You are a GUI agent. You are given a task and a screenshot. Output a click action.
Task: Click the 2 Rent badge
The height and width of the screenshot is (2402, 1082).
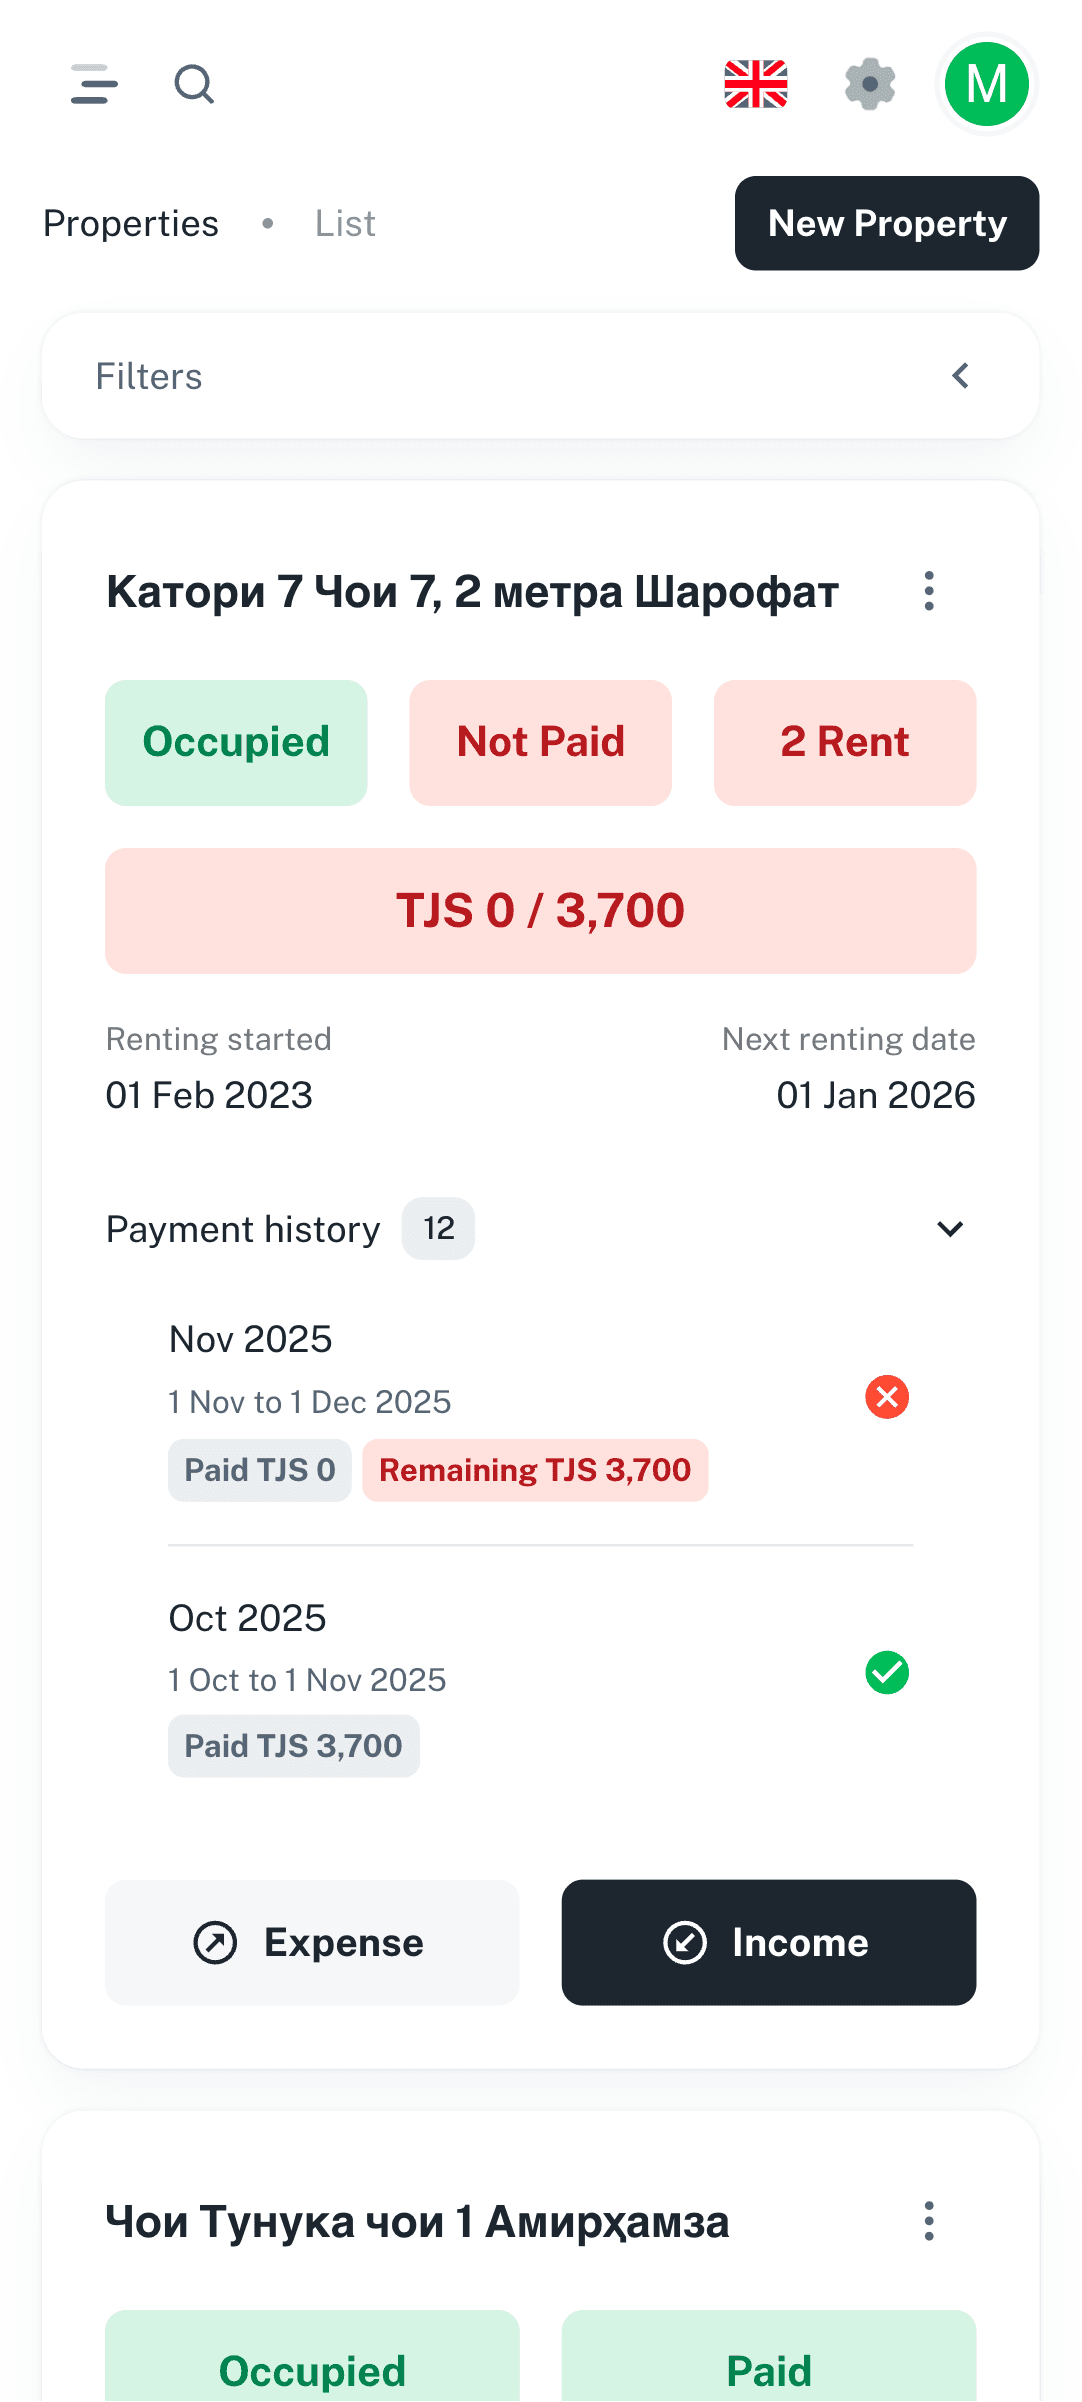tap(844, 742)
